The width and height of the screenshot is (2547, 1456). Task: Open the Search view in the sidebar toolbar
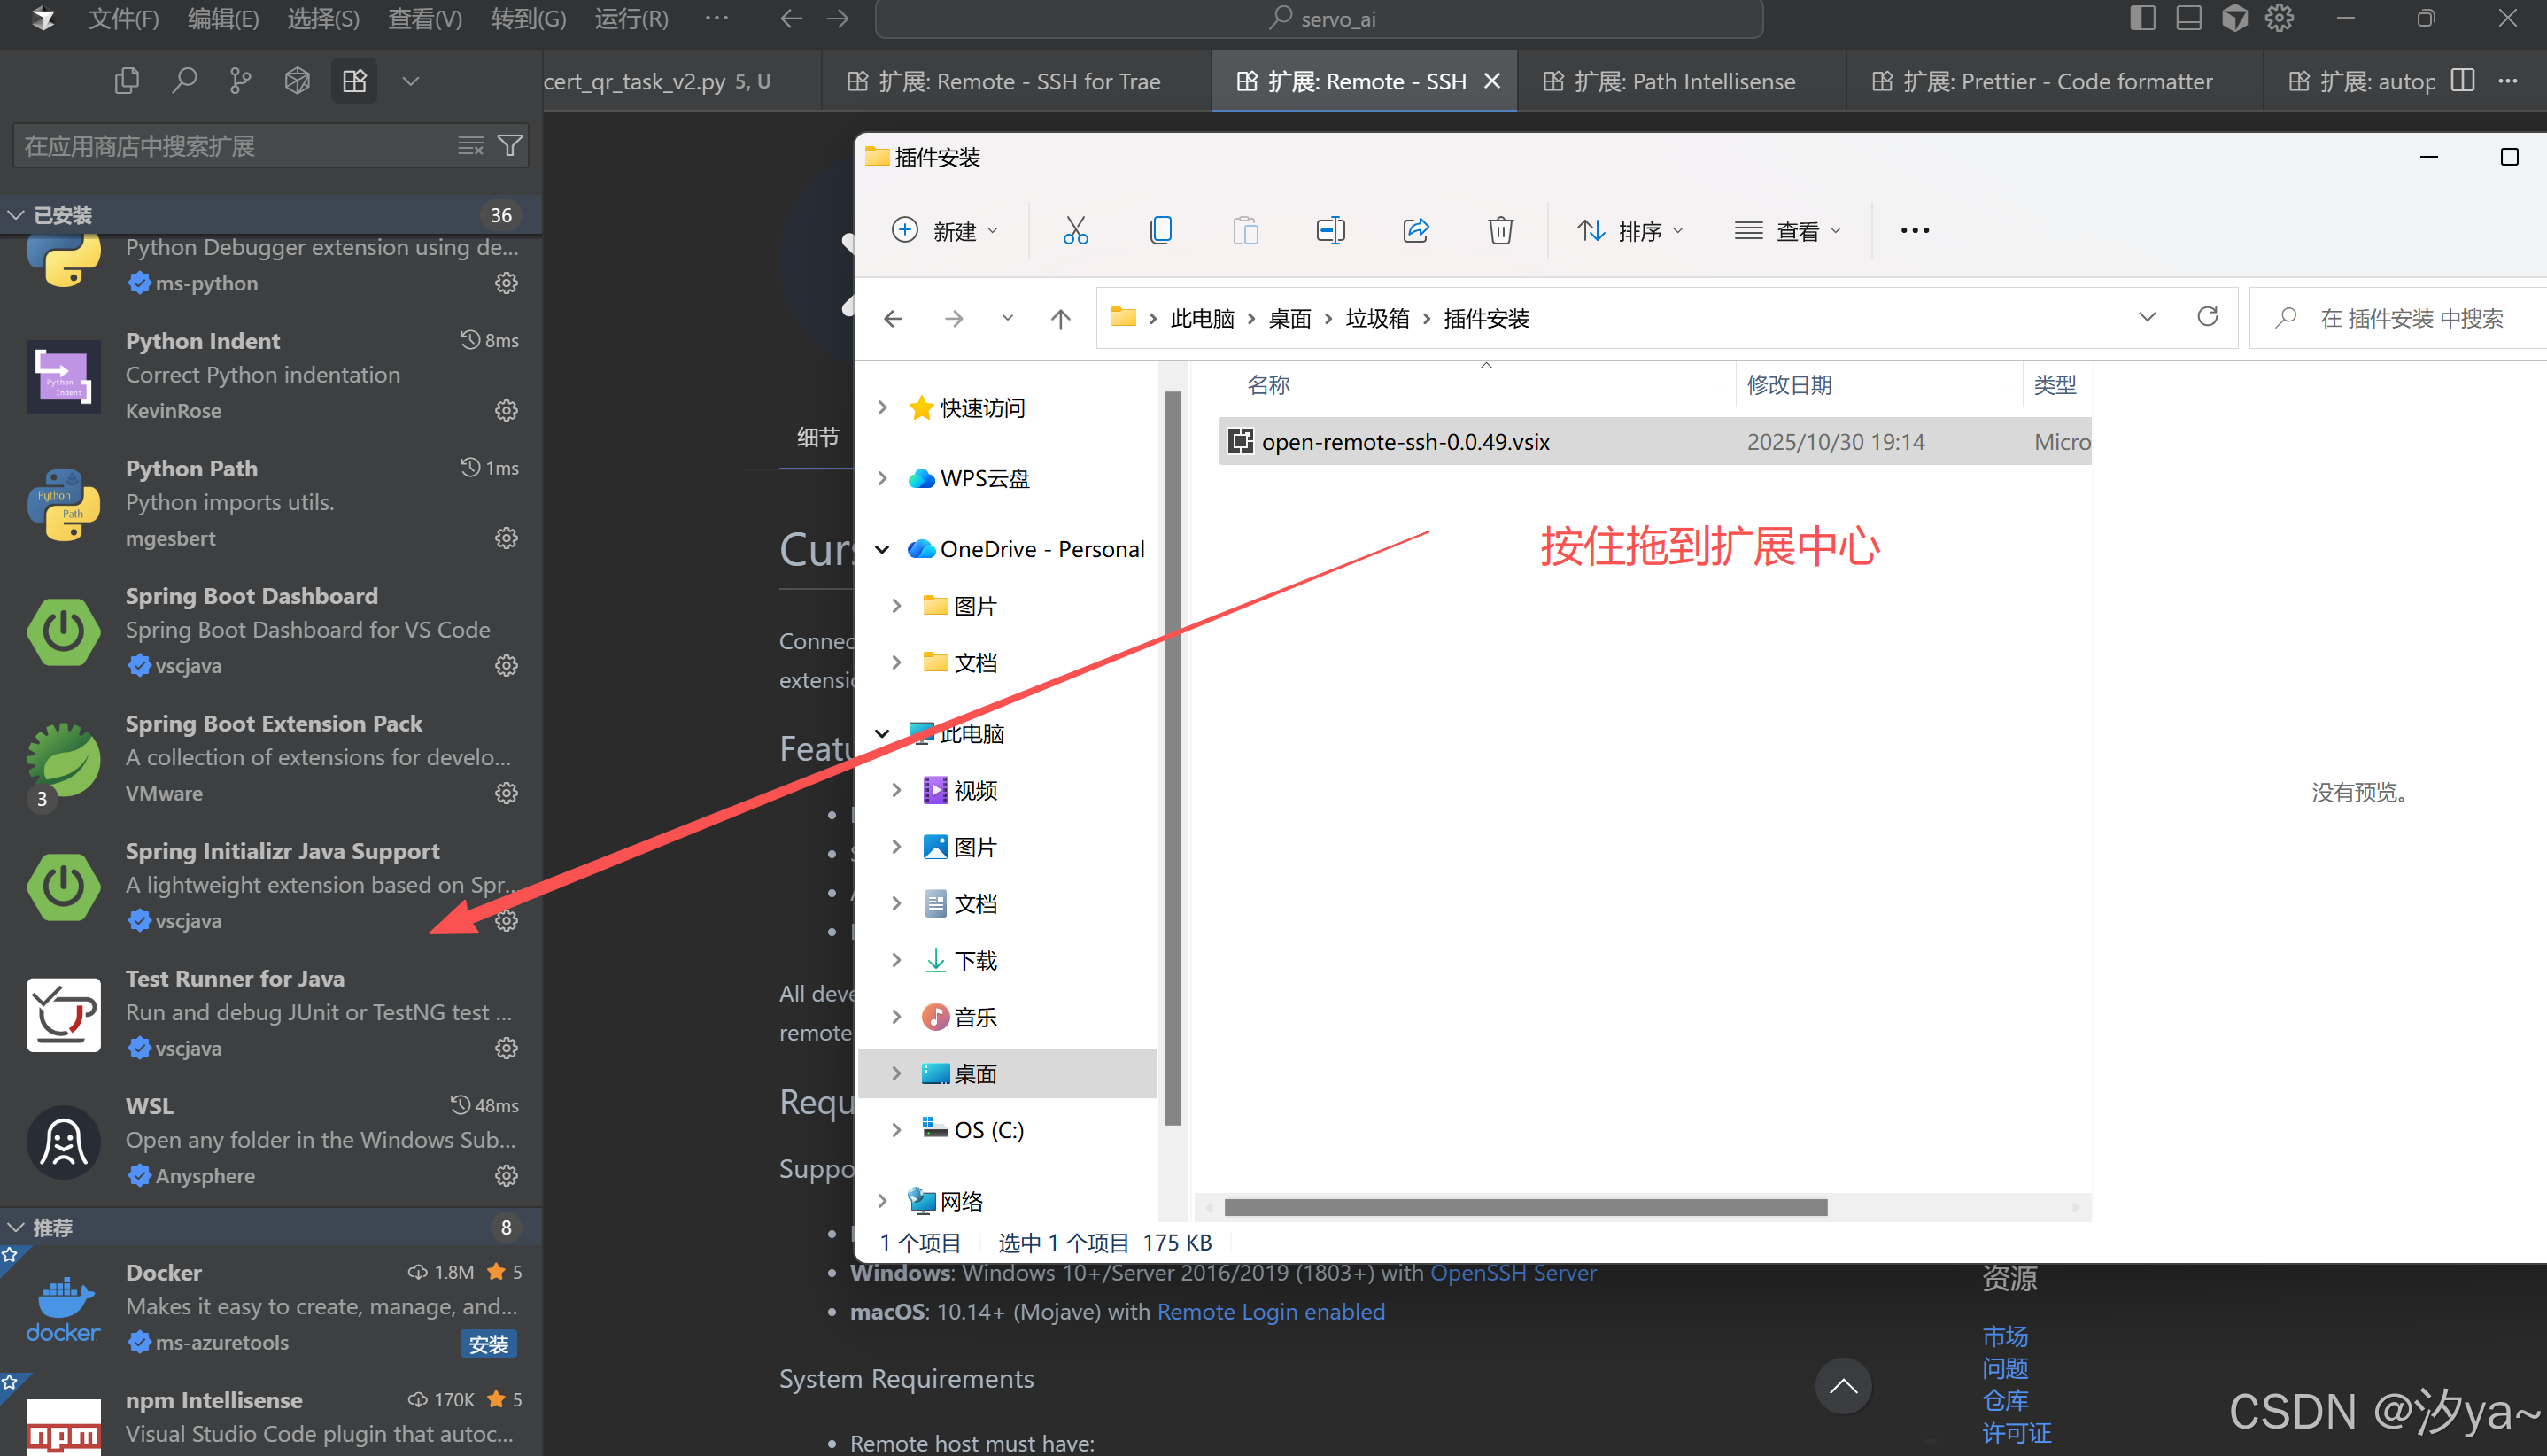point(185,80)
